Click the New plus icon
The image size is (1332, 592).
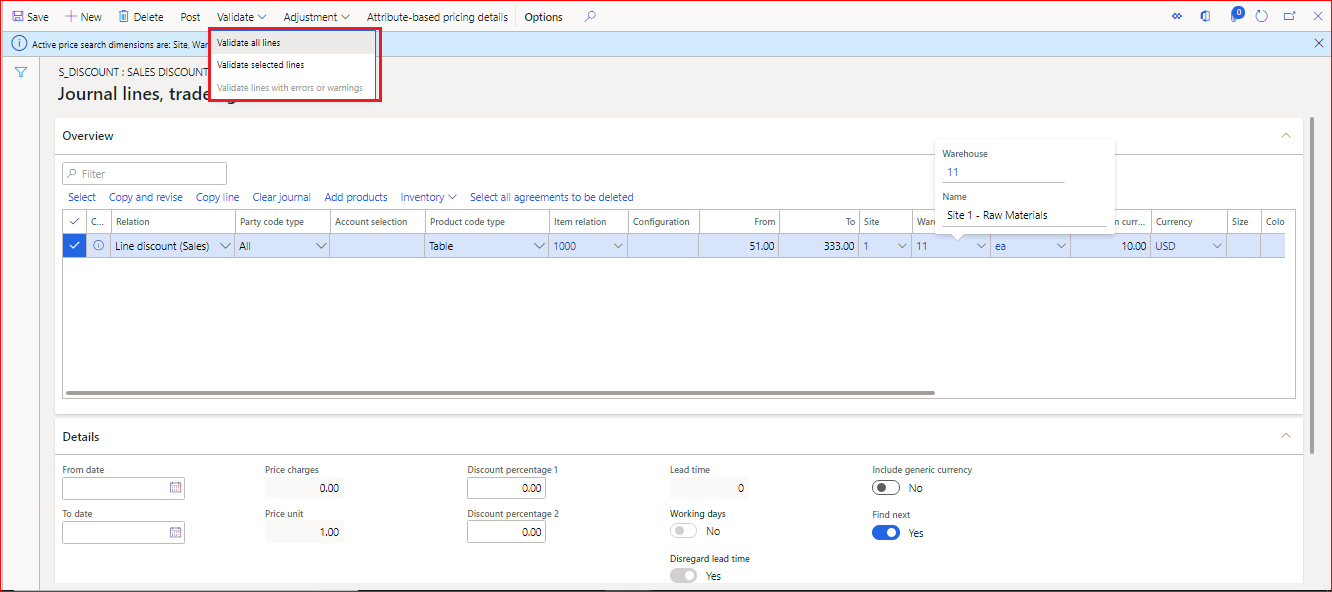click(x=71, y=17)
